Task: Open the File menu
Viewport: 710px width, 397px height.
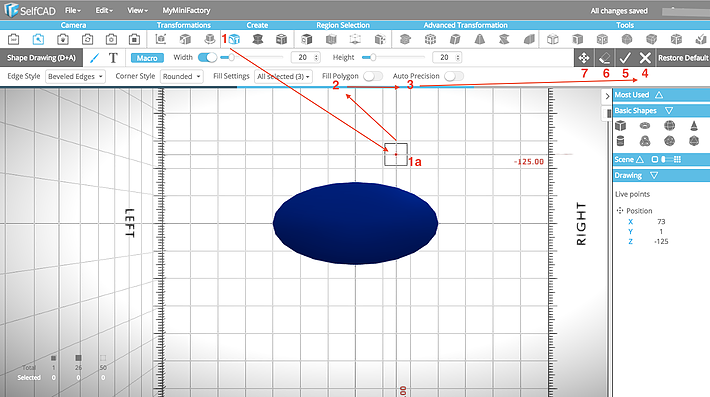Action: pyautogui.click(x=72, y=10)
